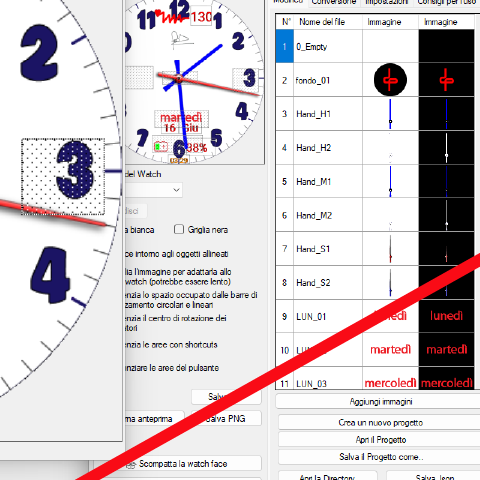Screen dimensions: 480x480
Task: Click the 'martedì' thumbnail on white background
Action: click(390, 349)
